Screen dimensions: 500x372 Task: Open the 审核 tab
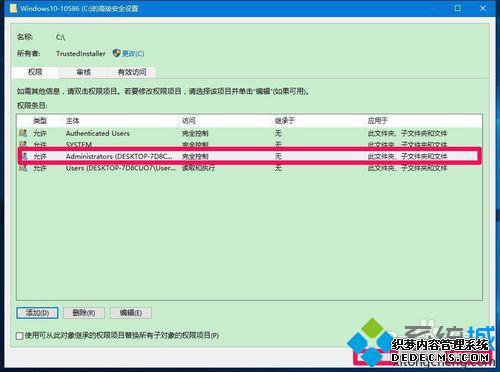click(x=83, y=72)
